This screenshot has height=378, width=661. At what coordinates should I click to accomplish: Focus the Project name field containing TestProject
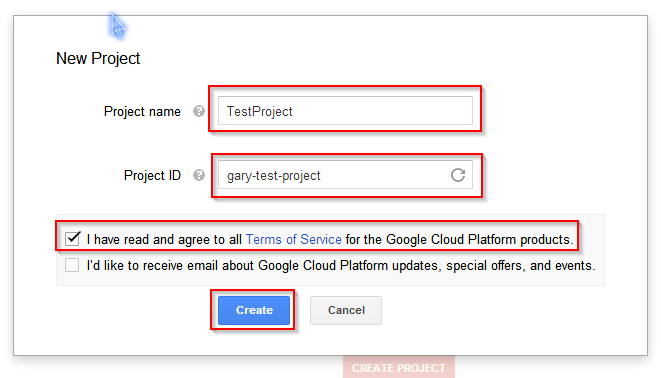(345, 111)
